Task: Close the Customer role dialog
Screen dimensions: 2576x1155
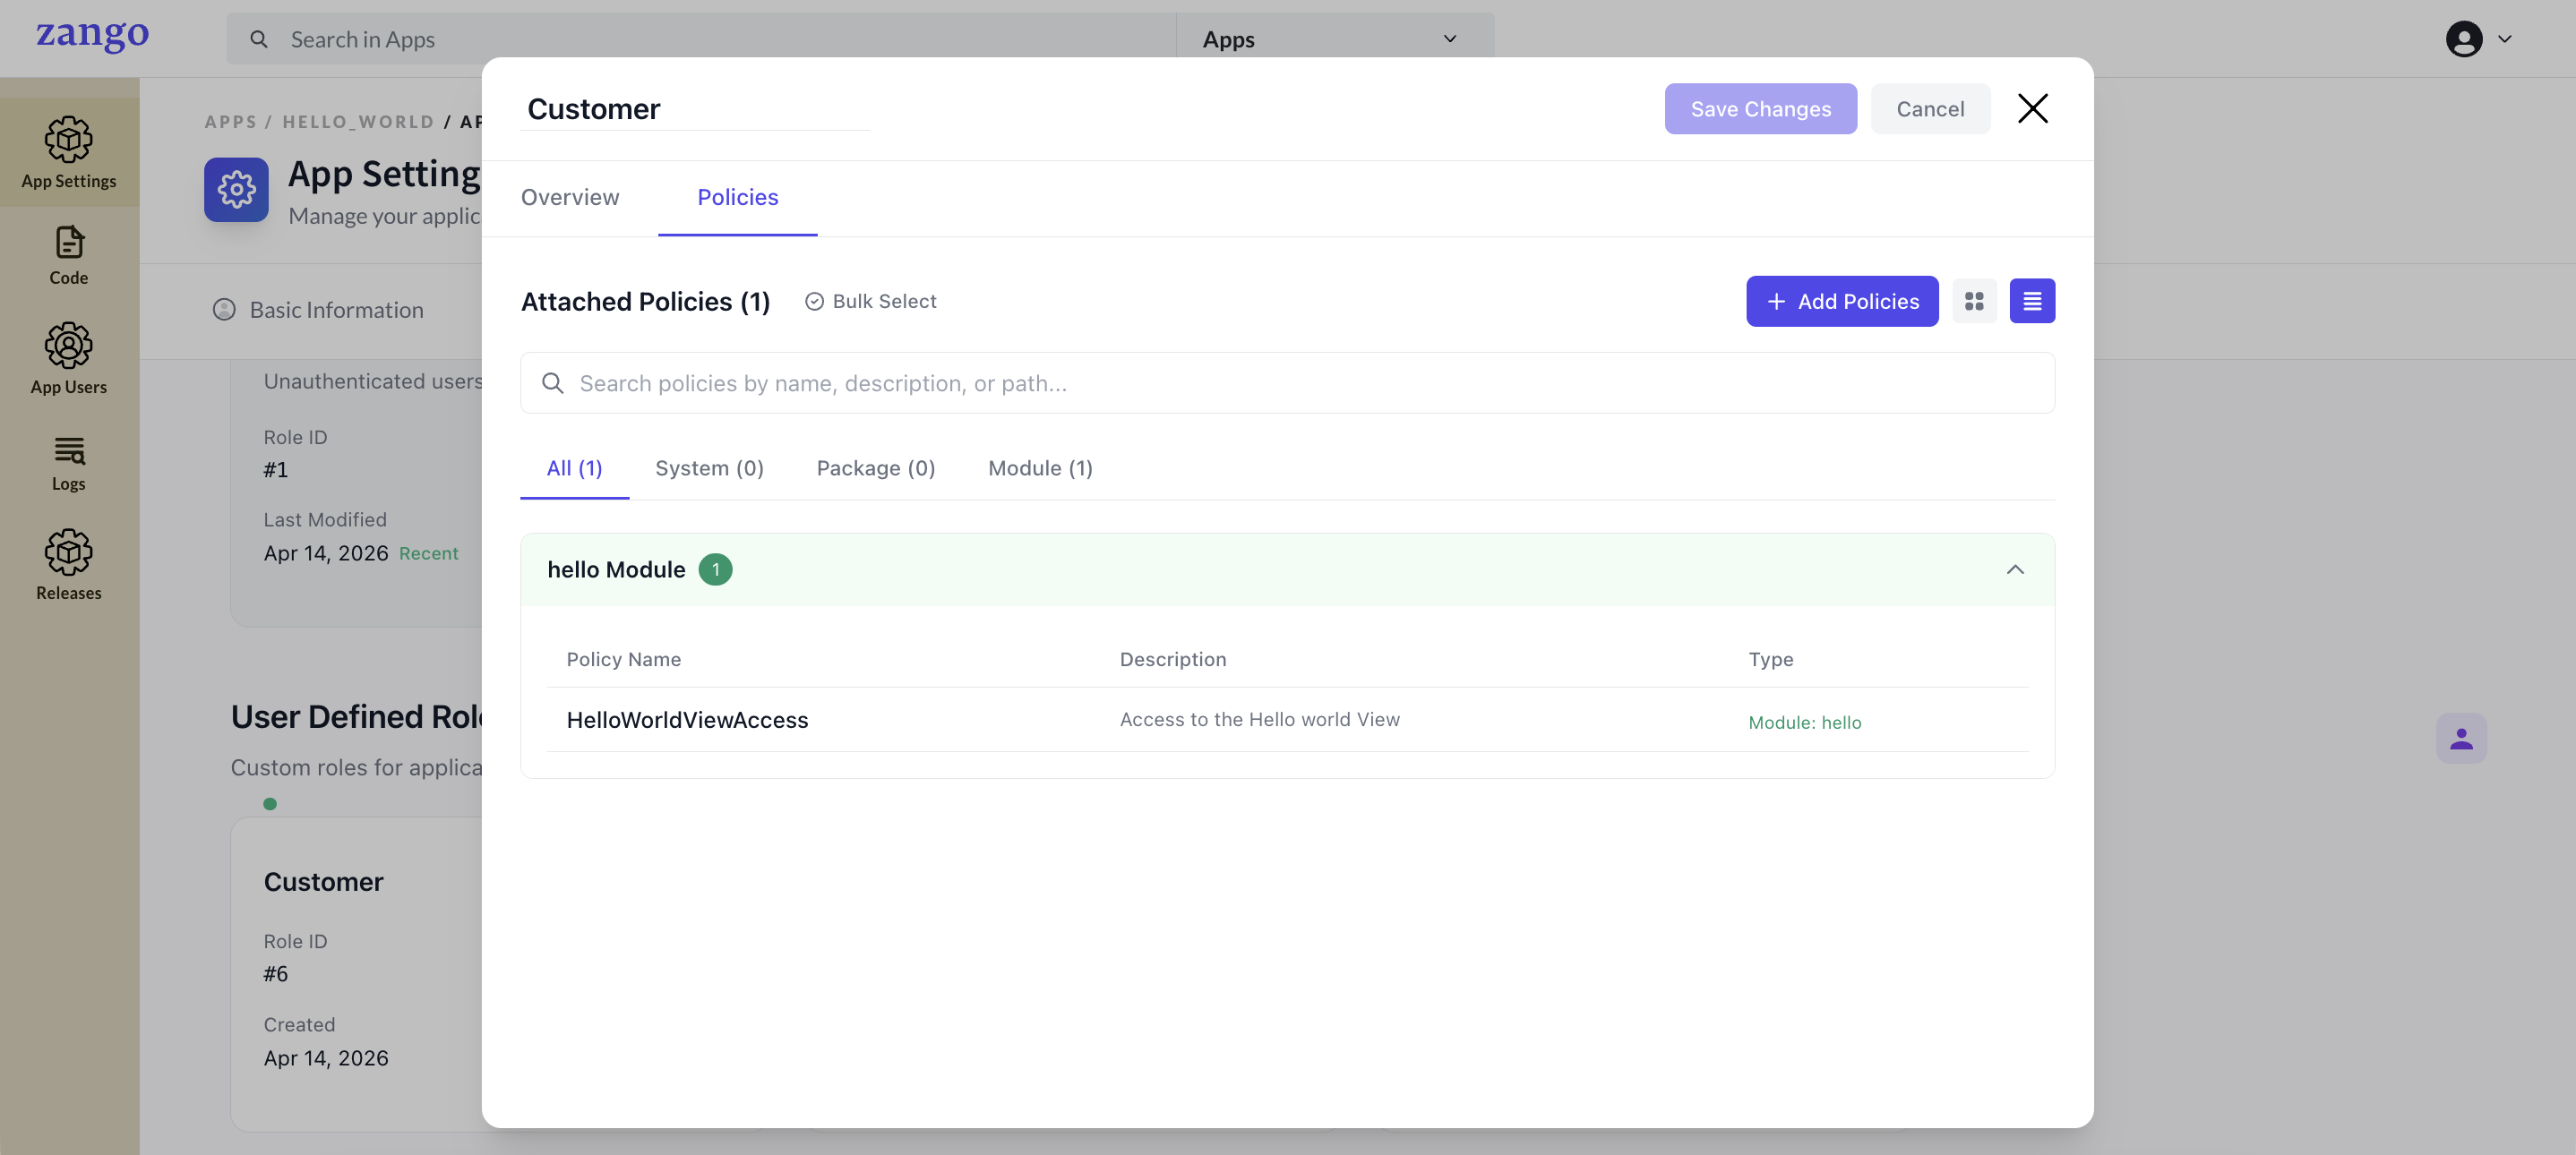Action: coord(2032,108)
